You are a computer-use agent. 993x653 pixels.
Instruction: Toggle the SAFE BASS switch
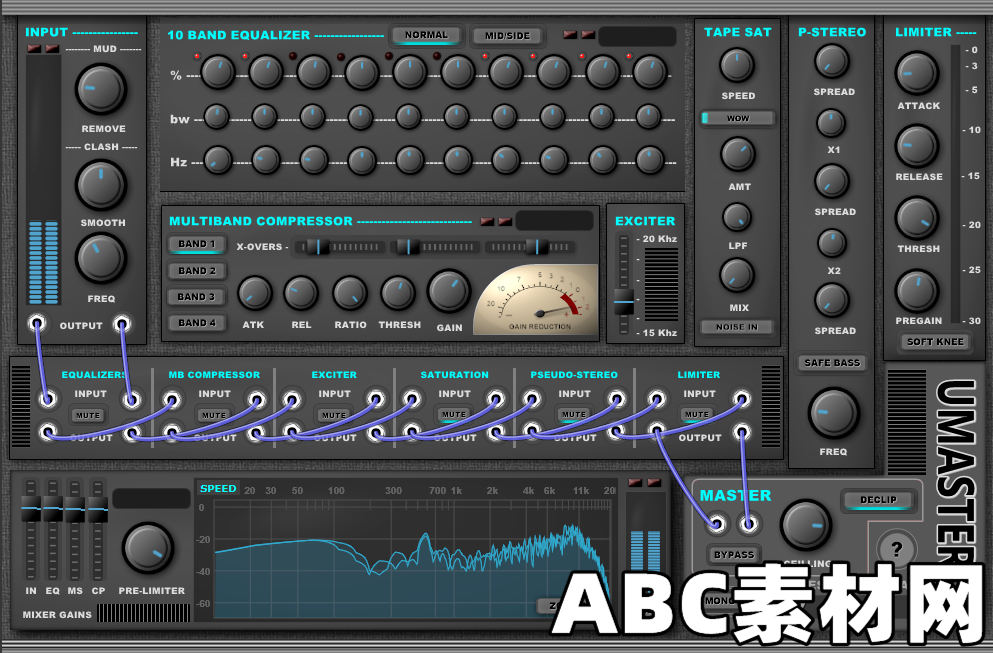831,363
